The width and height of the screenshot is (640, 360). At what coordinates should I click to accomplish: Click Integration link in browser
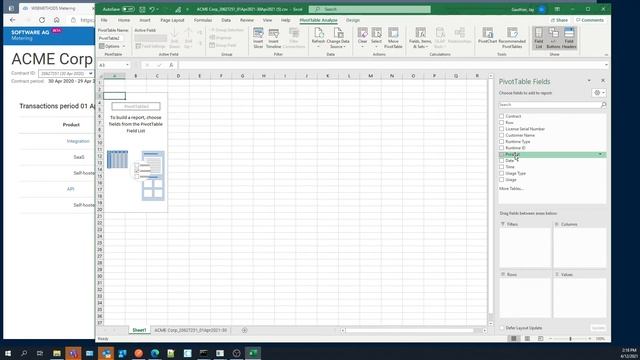click(x=78, y=141)
